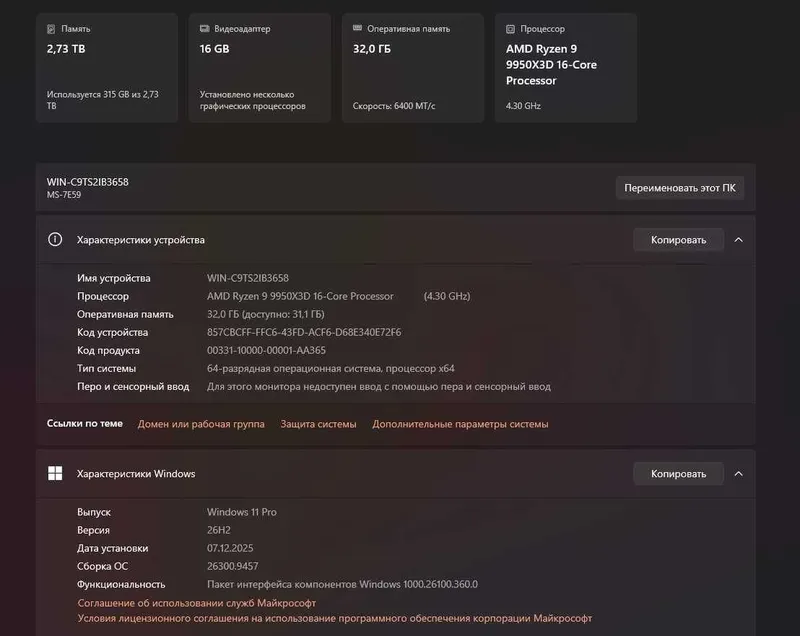Click Используется 315 GB из 2,73 TB text
800x636 pixels.
point(103,100)
